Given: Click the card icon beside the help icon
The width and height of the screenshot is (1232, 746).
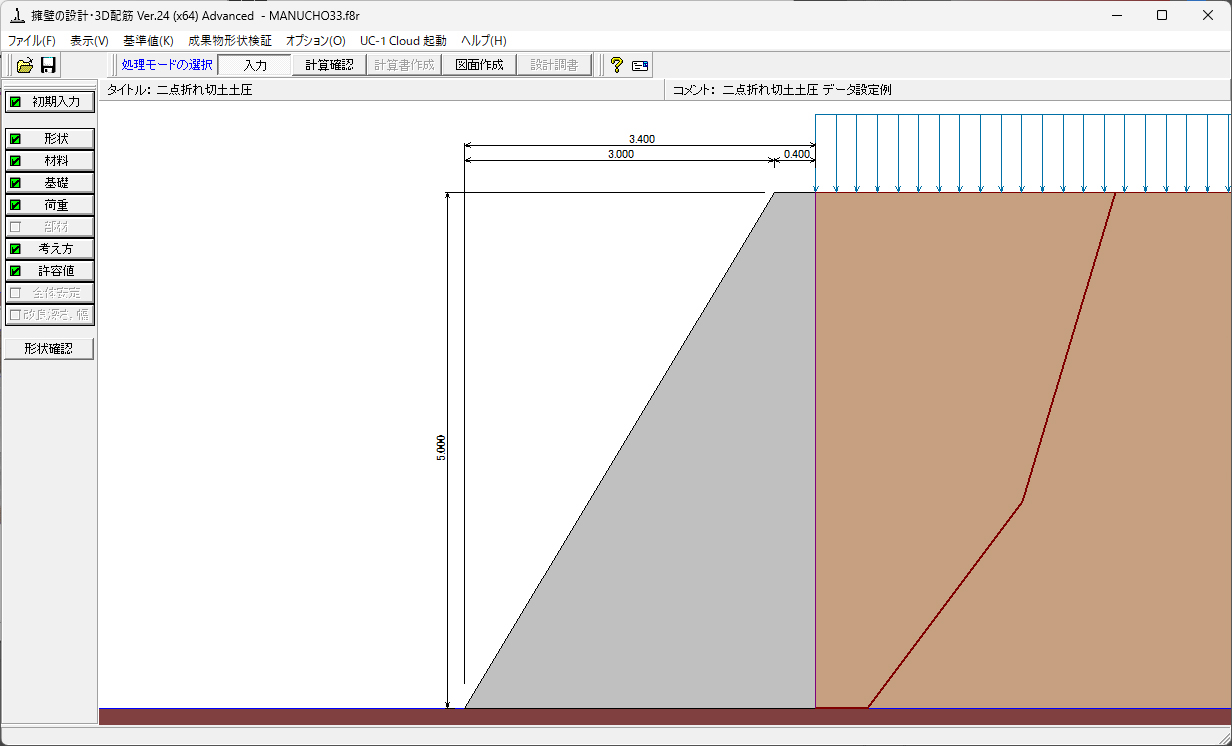Looking at the screenshot, I should tap(640, 65).
